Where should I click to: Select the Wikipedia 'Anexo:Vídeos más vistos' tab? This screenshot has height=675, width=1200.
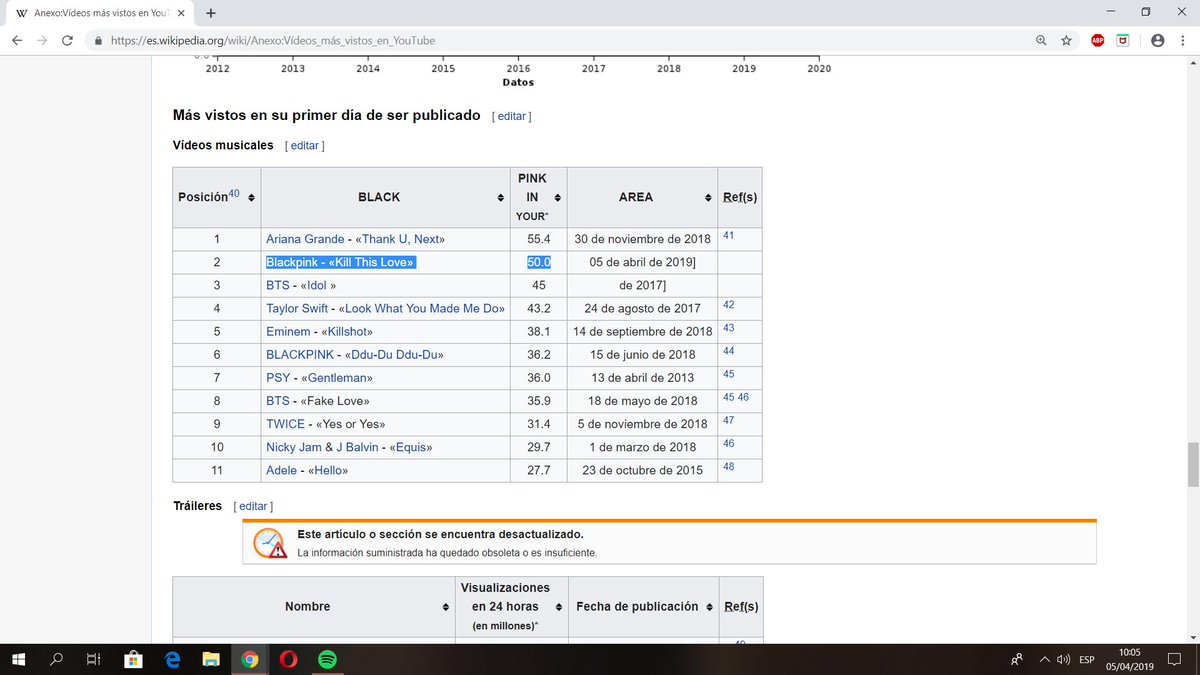[x=97, y=13]
